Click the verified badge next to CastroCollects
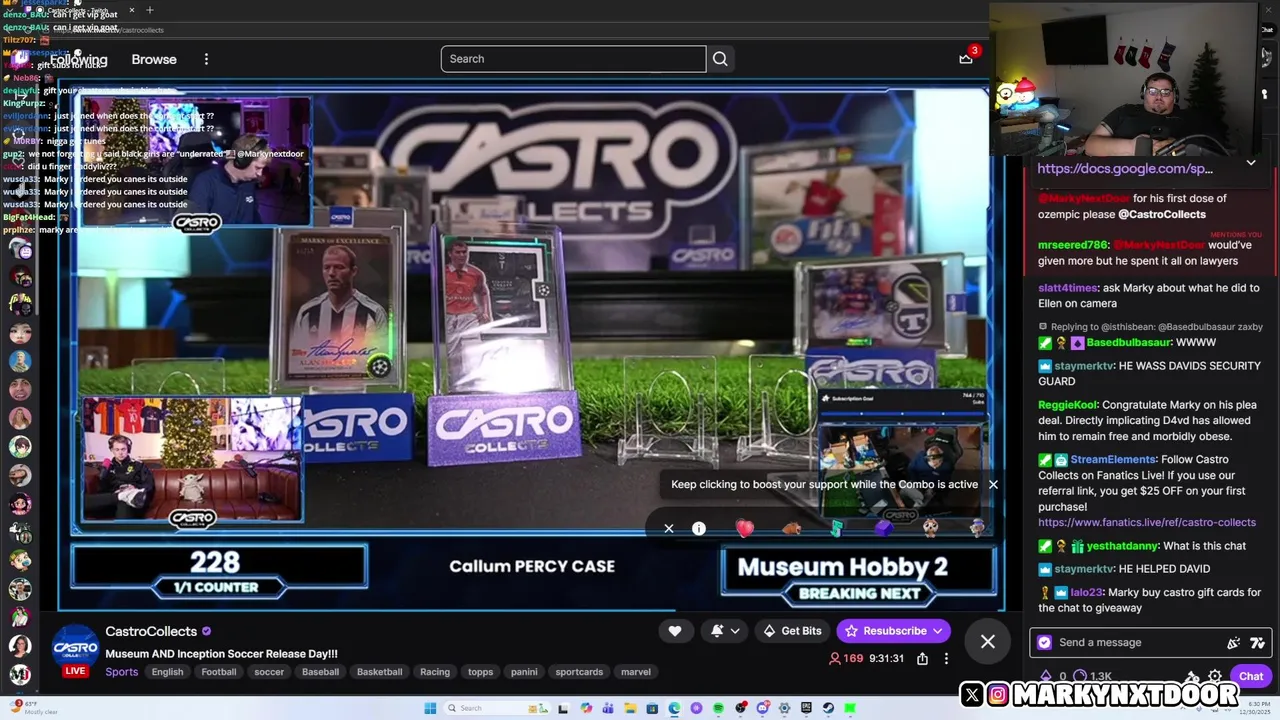 (x=207, y=632)
